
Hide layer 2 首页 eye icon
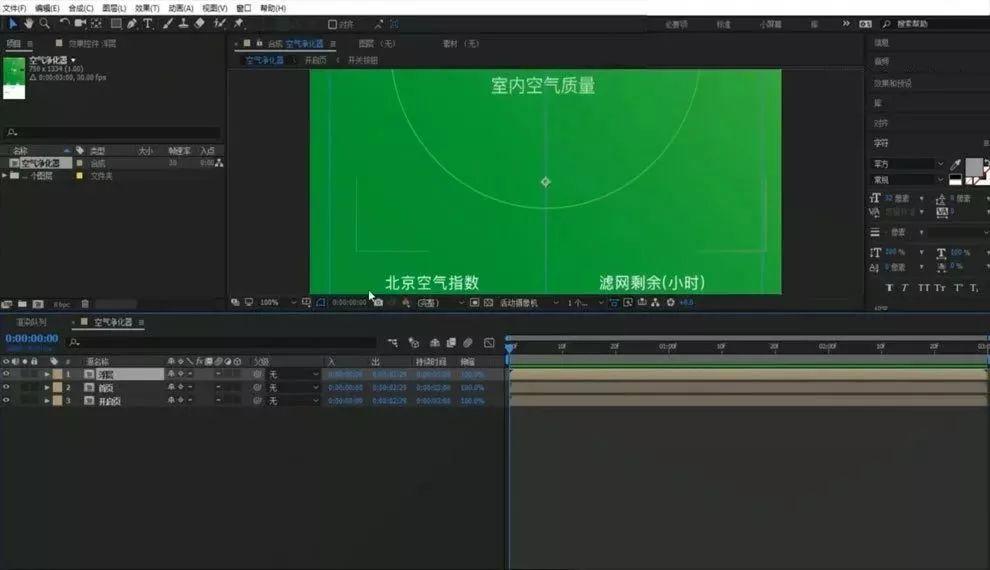[x=6, y=387]
